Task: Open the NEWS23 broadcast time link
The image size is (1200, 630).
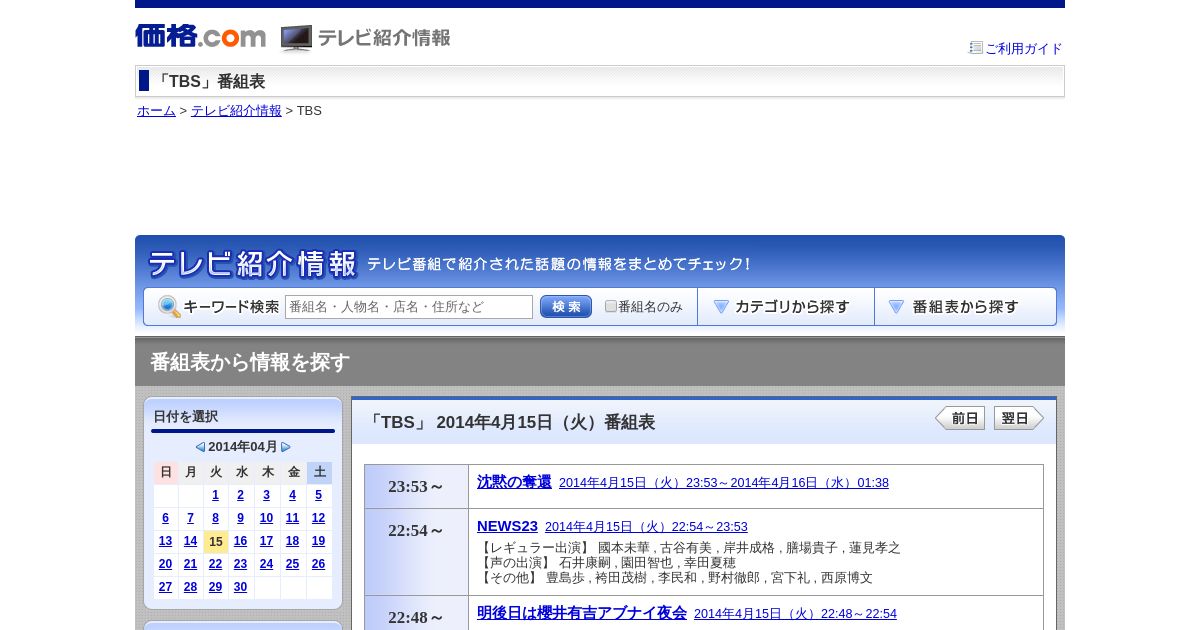Action: click(646, 527)
